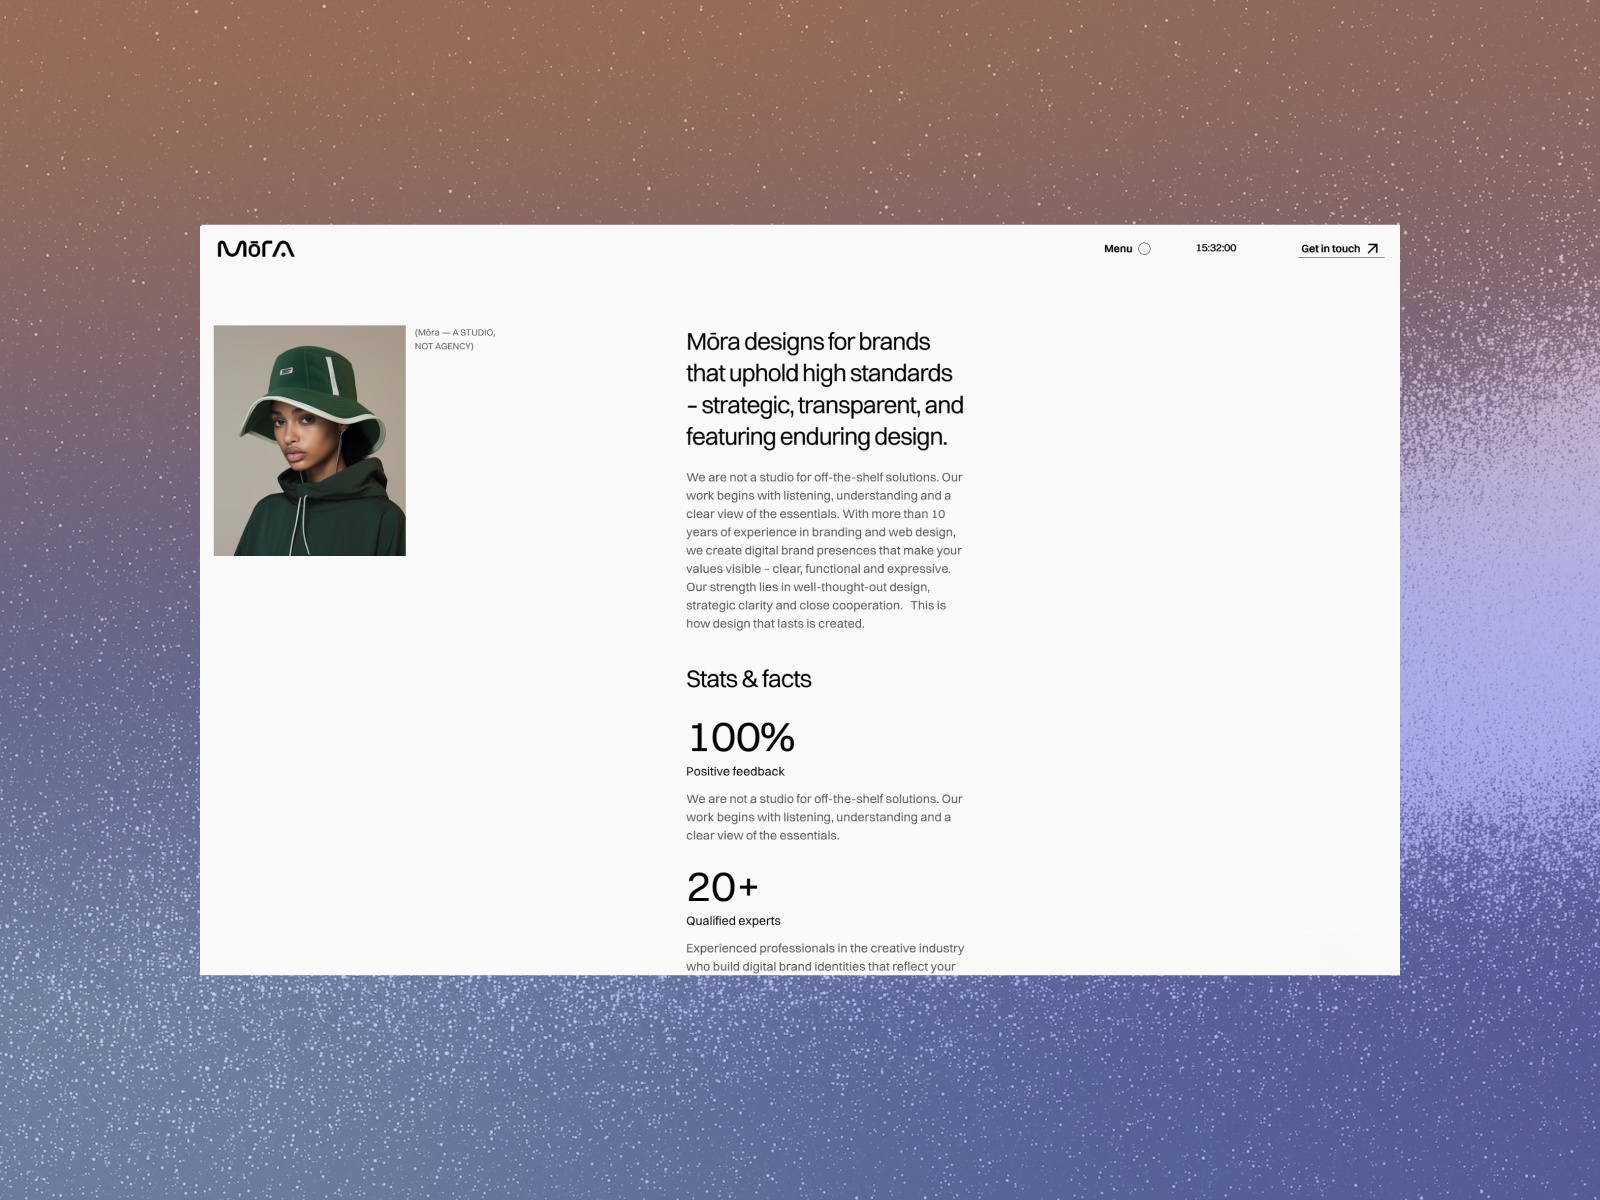
Task: Click the paragraph mentioning 10 years of experience
Action: coord(825,550)
